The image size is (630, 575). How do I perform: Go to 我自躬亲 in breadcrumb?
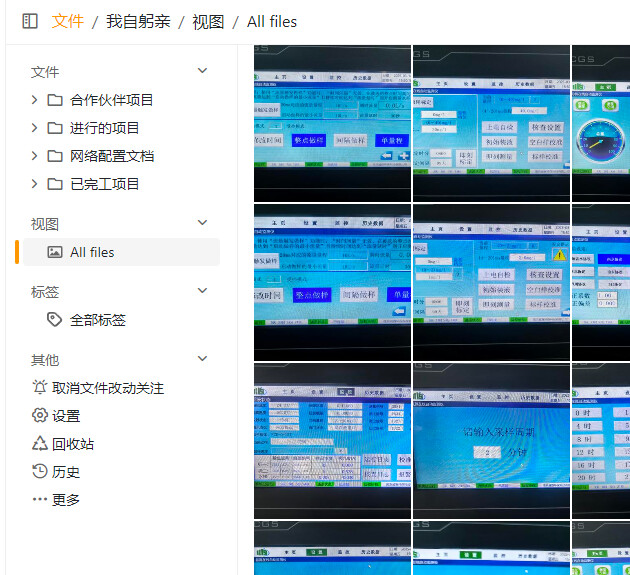tap(138, 21)
